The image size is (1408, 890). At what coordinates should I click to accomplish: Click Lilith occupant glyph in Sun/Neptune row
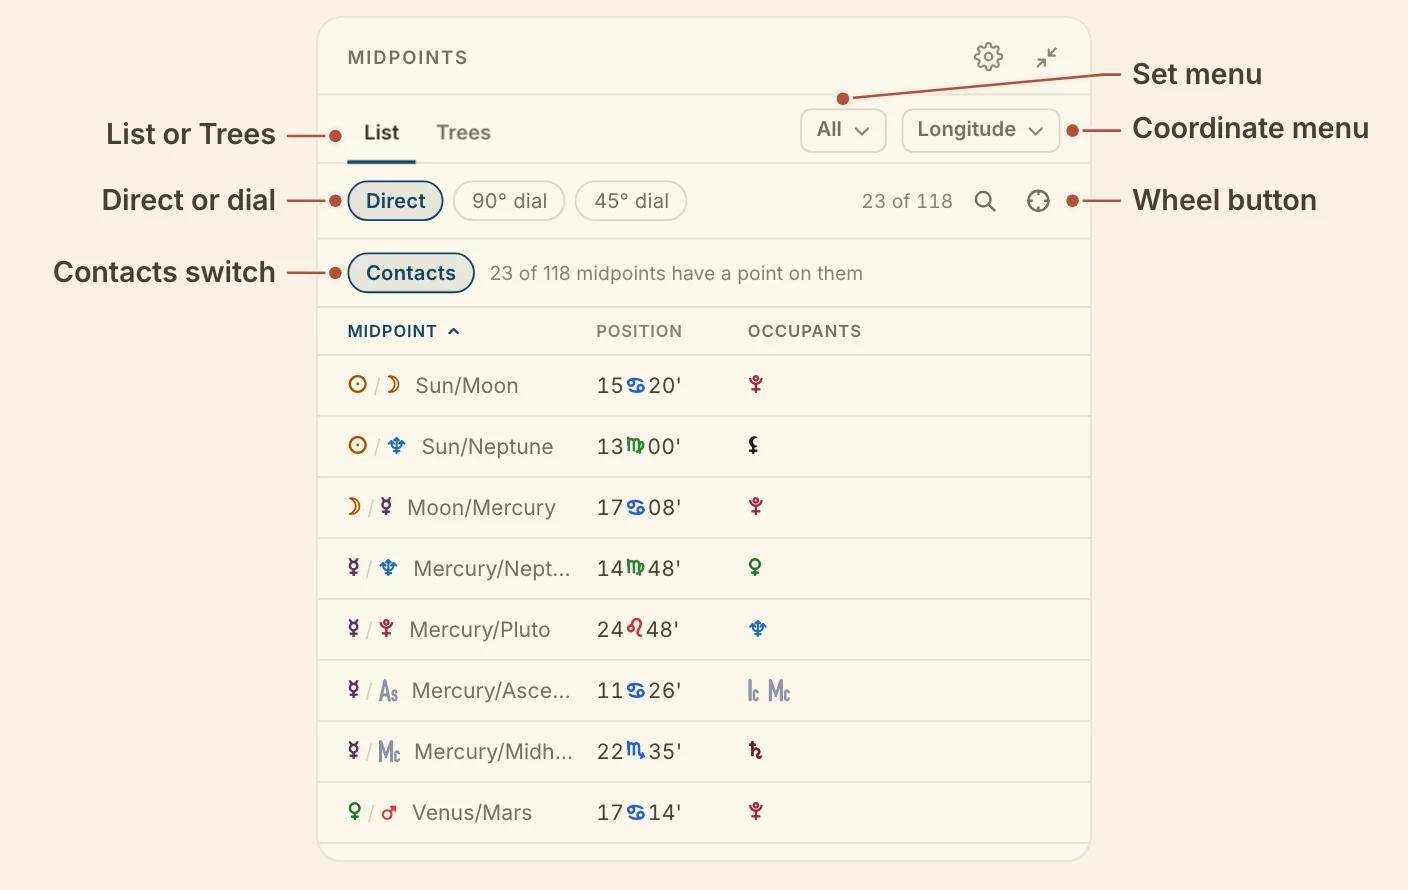point(754,446)
